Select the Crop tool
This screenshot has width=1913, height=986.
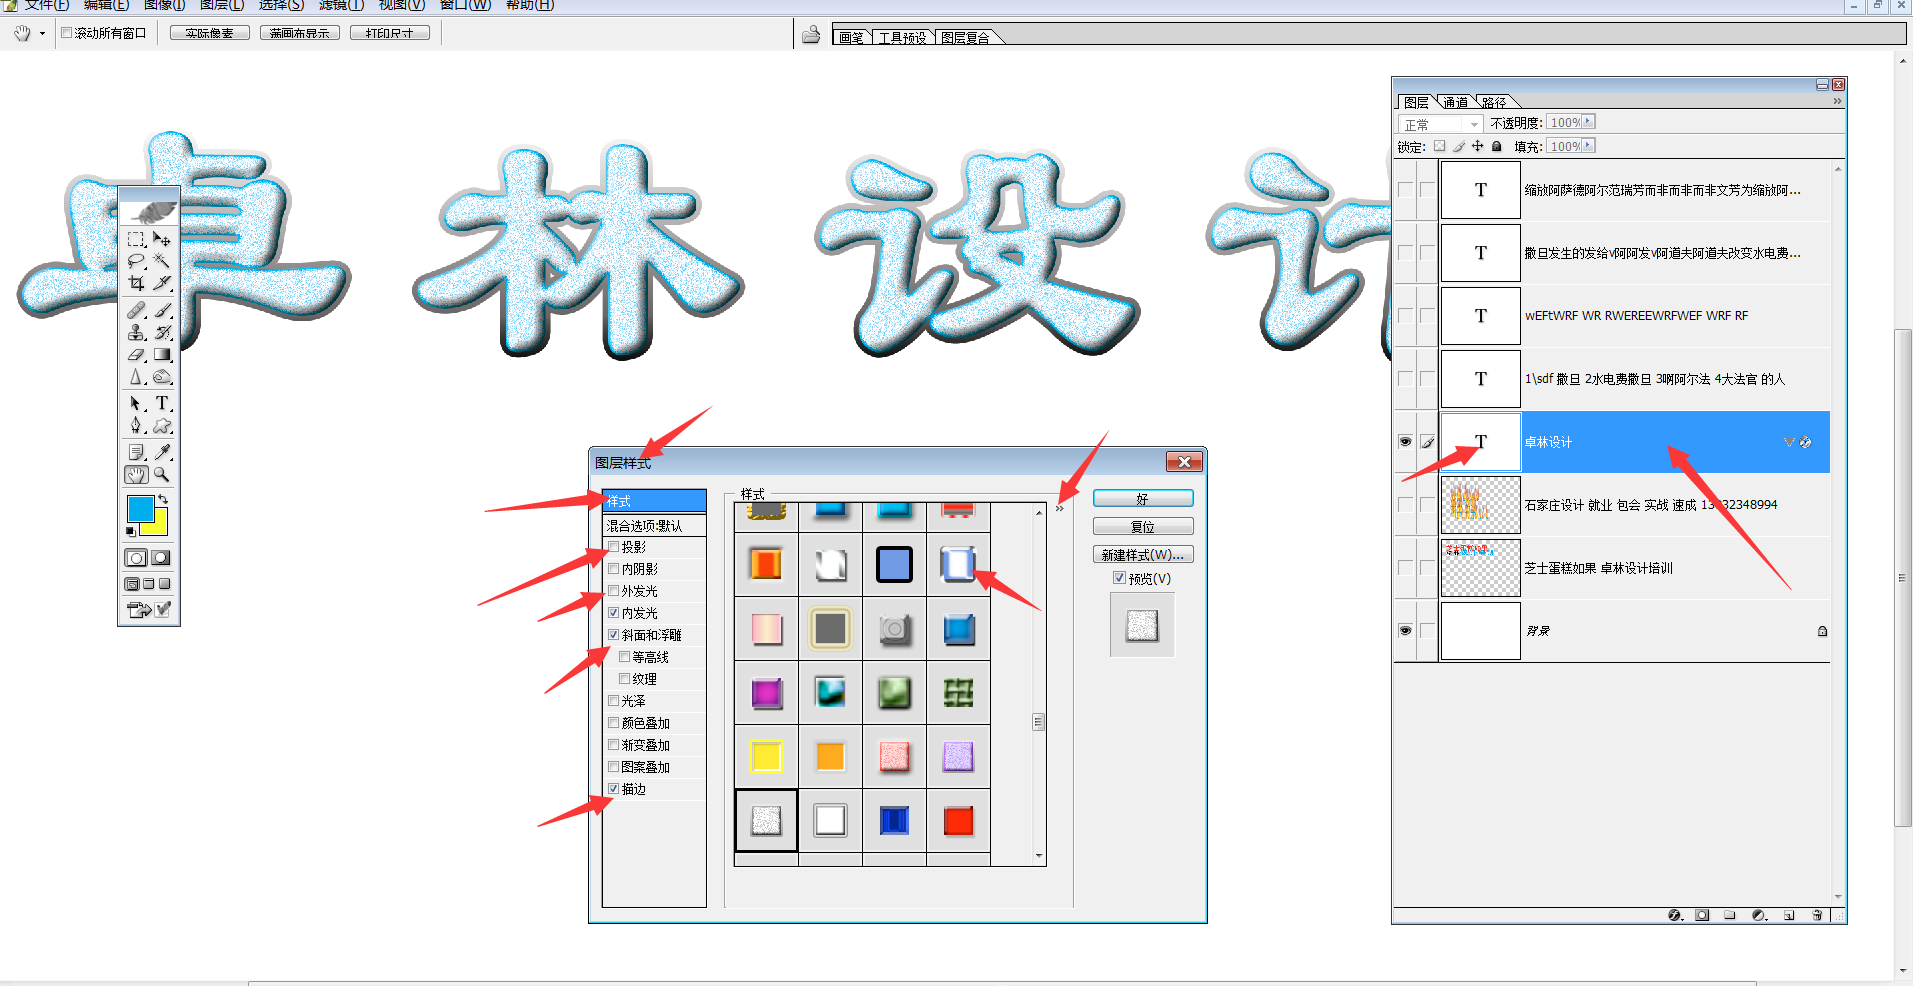(x=137, y=284)
